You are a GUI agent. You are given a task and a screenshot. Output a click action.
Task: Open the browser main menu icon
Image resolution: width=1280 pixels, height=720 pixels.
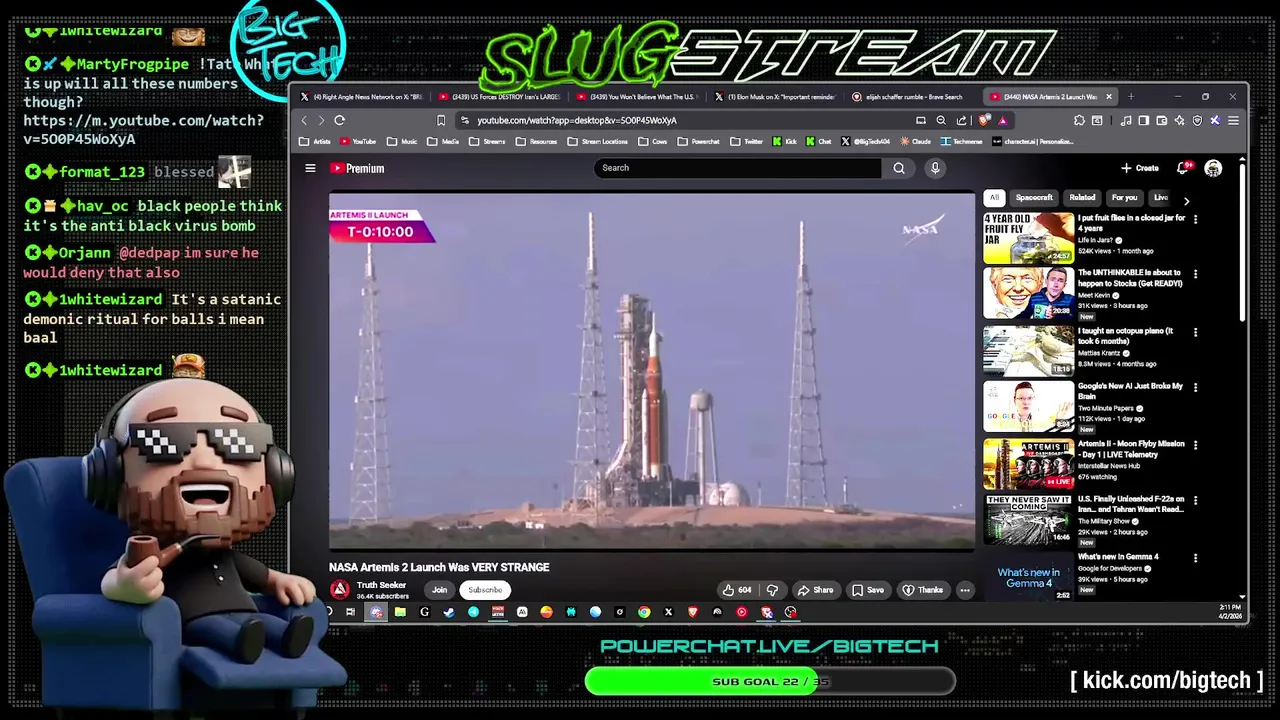pyautogui.click(x=1233, y=120)
